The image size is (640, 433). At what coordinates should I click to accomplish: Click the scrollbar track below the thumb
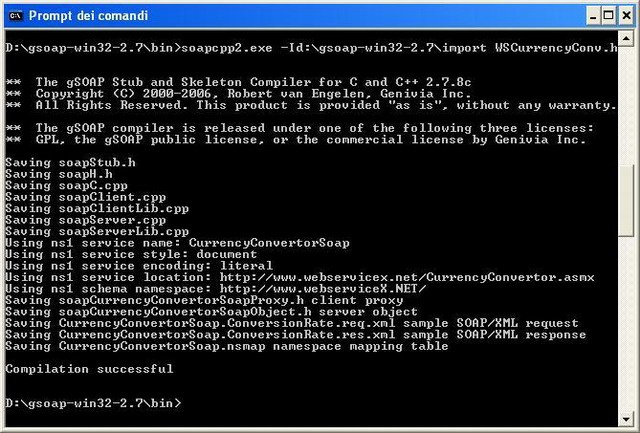pos(626,323)
